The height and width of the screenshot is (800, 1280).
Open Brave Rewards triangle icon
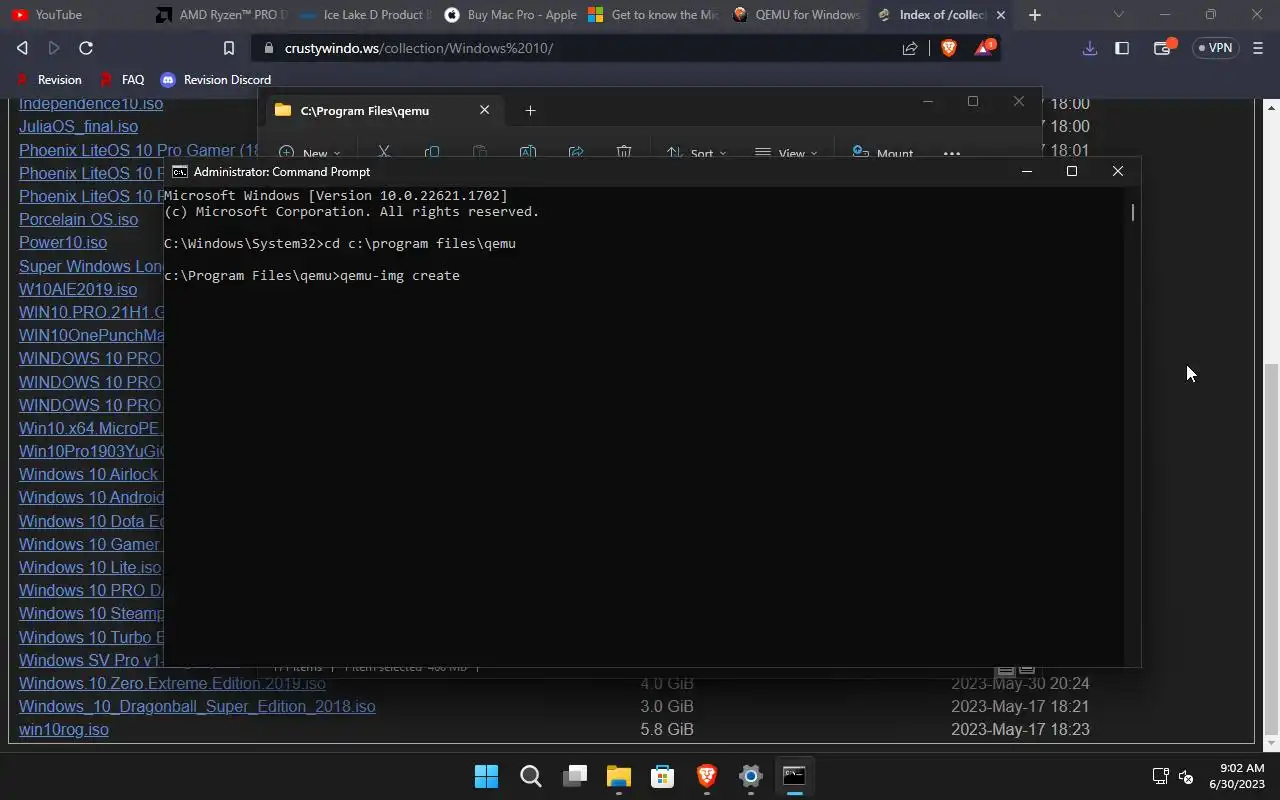click(x=984, y=47)
